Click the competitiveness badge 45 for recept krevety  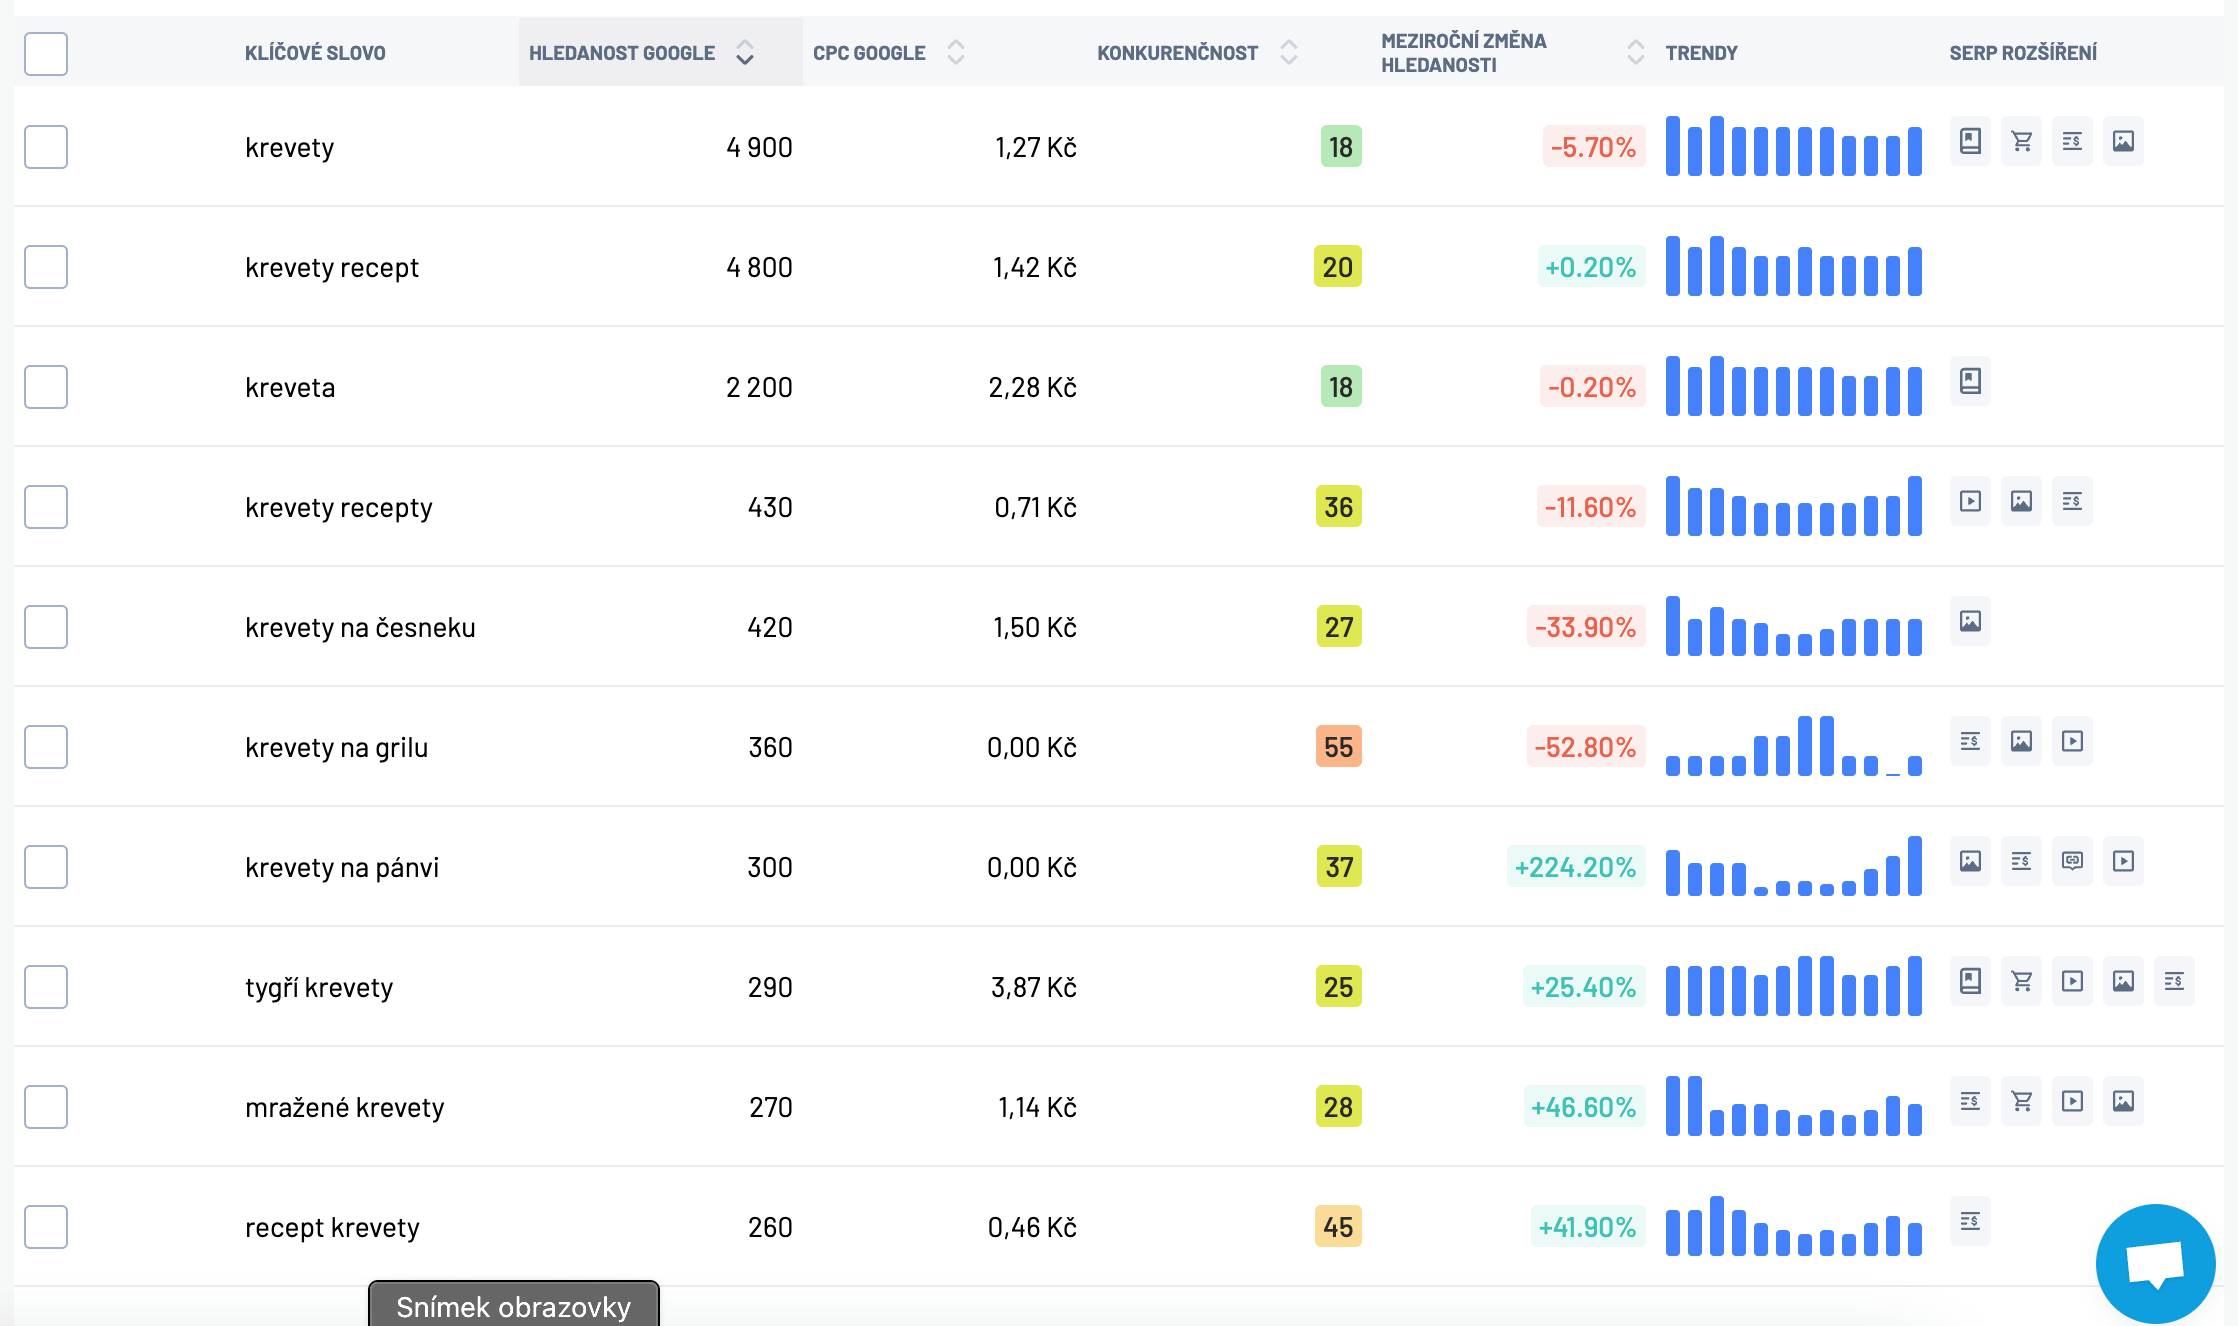tap(1339, 1227)
